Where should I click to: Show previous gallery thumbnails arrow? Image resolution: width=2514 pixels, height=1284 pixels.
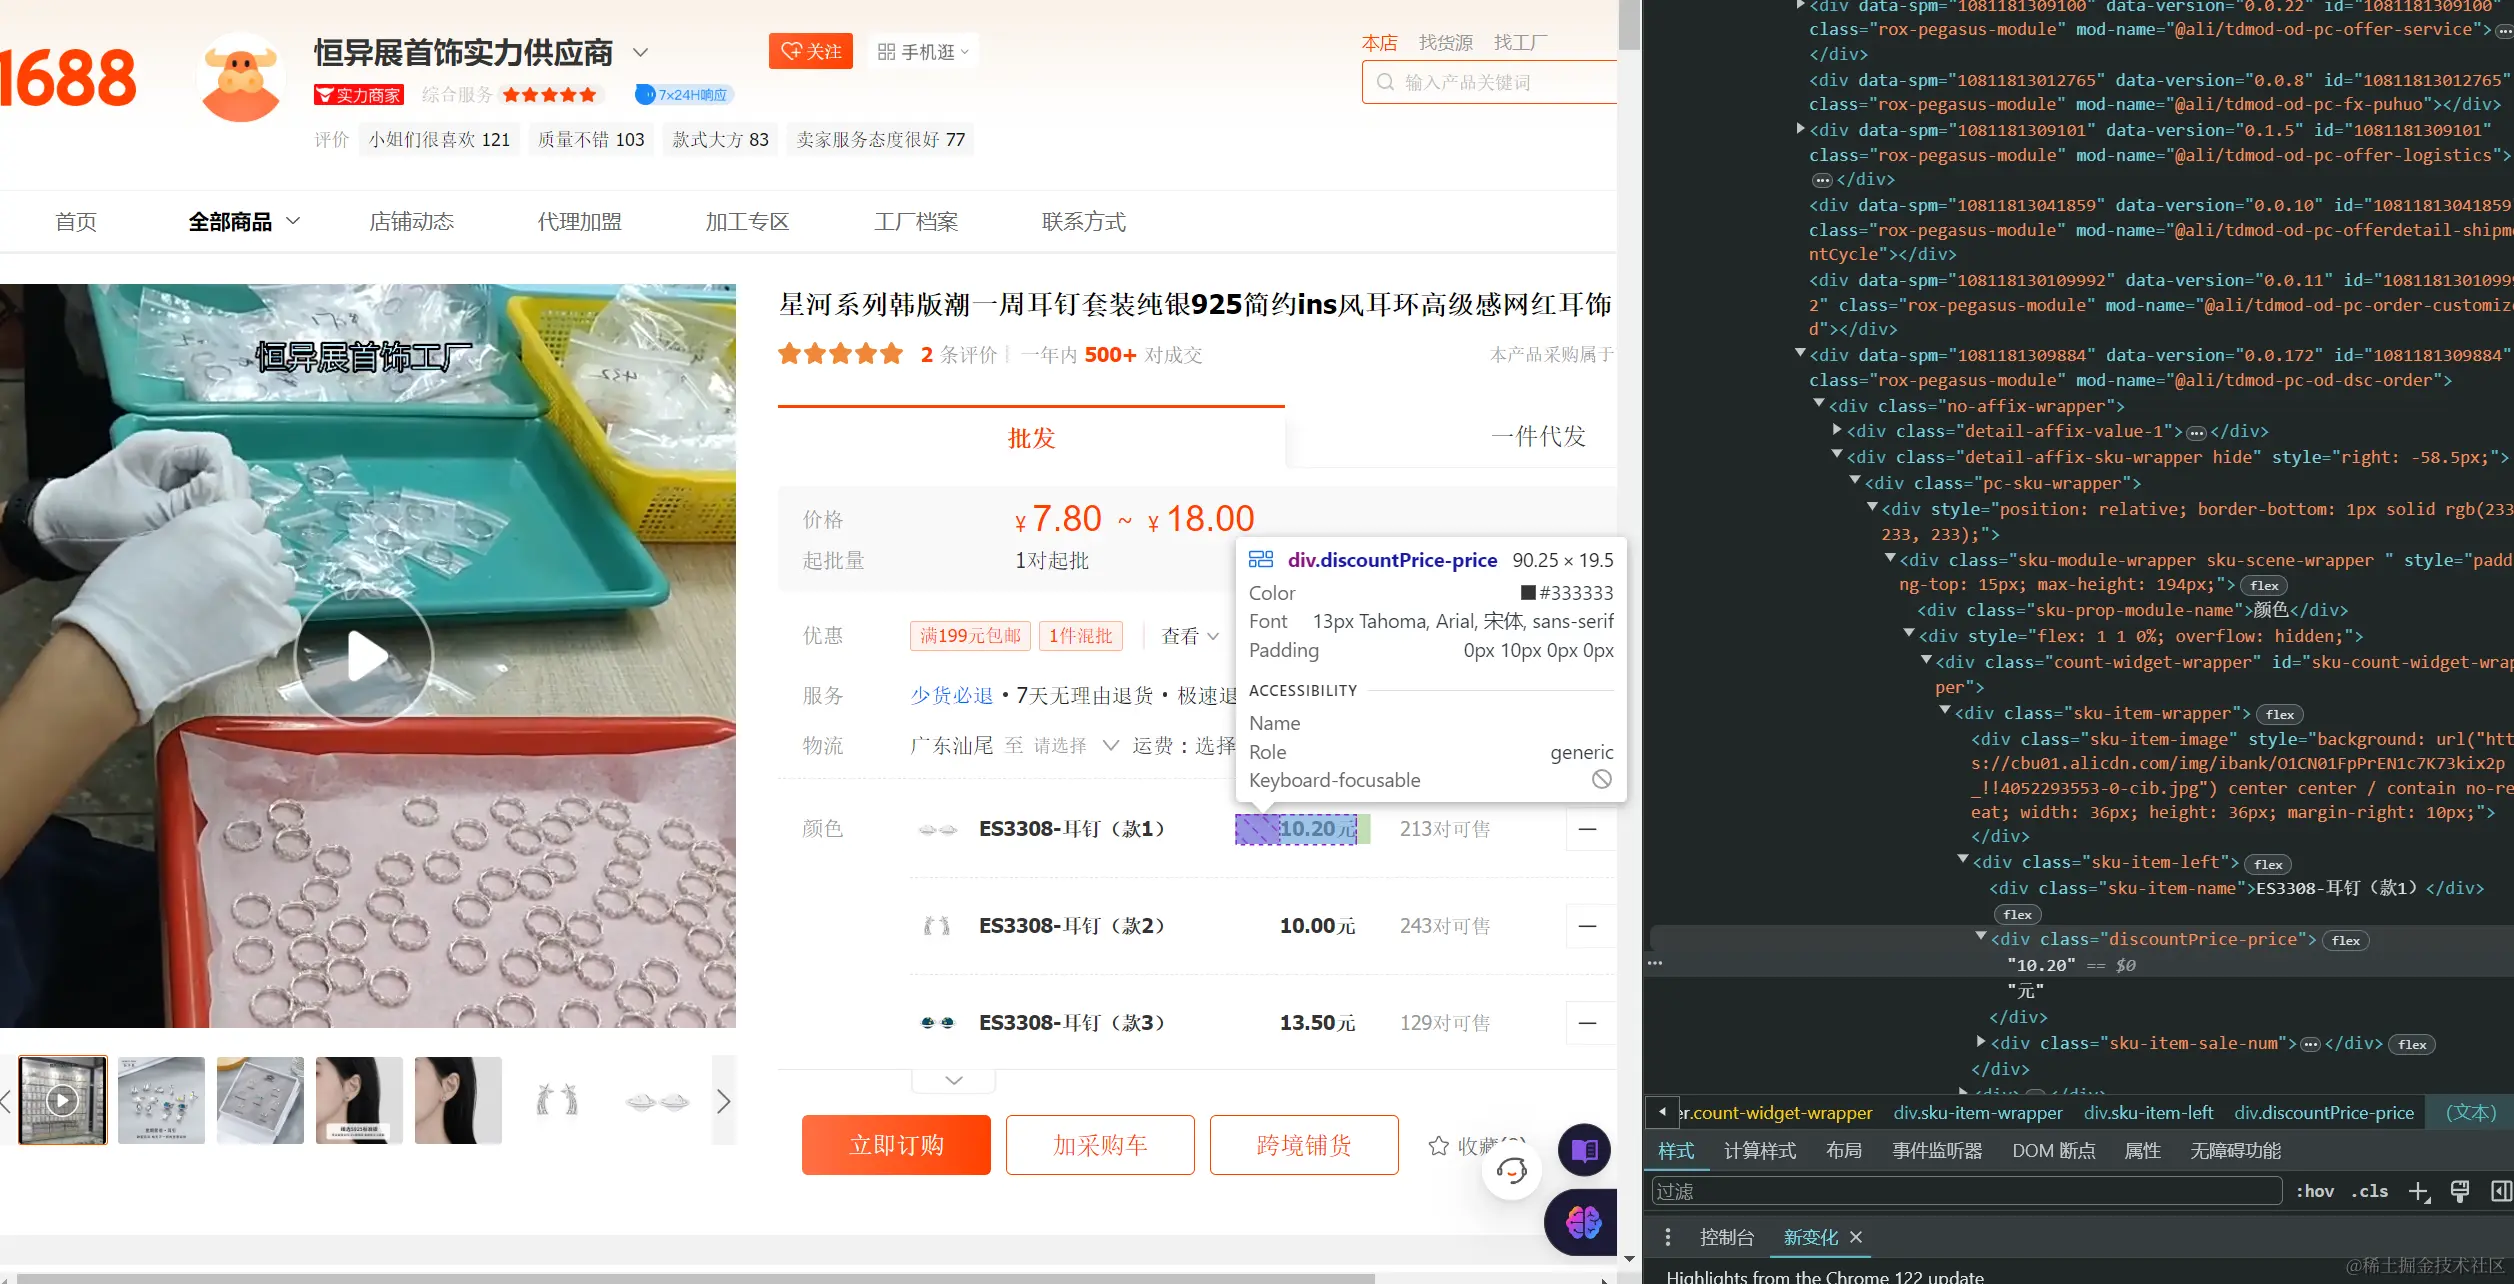click(x=6, y=1101)
